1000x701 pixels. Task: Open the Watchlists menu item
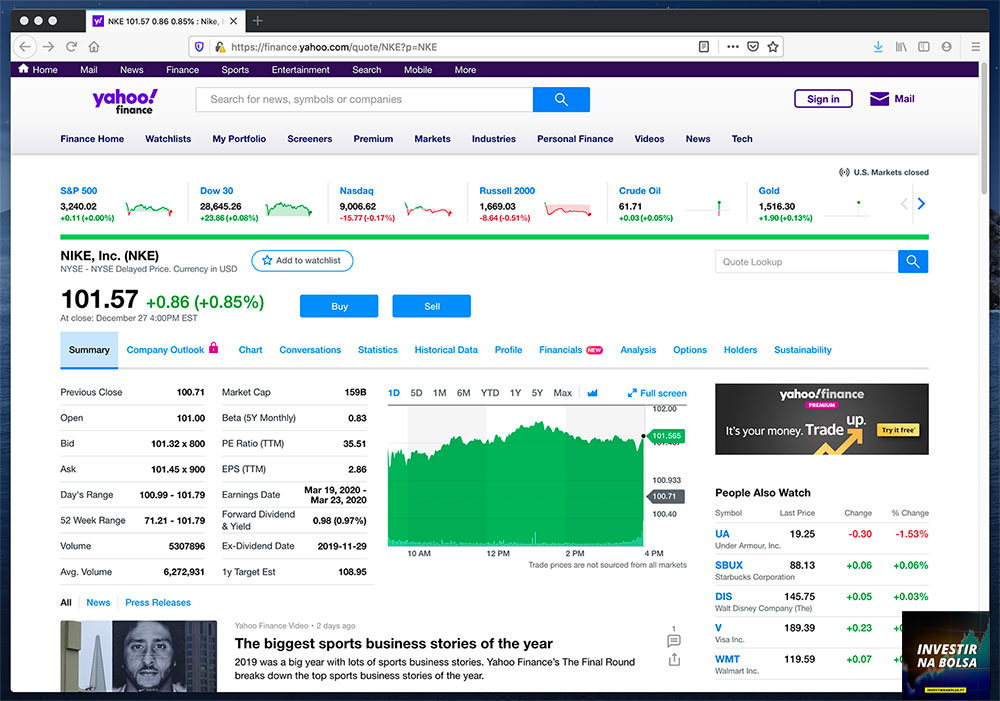pyautogui.click(x=168, y=138)
